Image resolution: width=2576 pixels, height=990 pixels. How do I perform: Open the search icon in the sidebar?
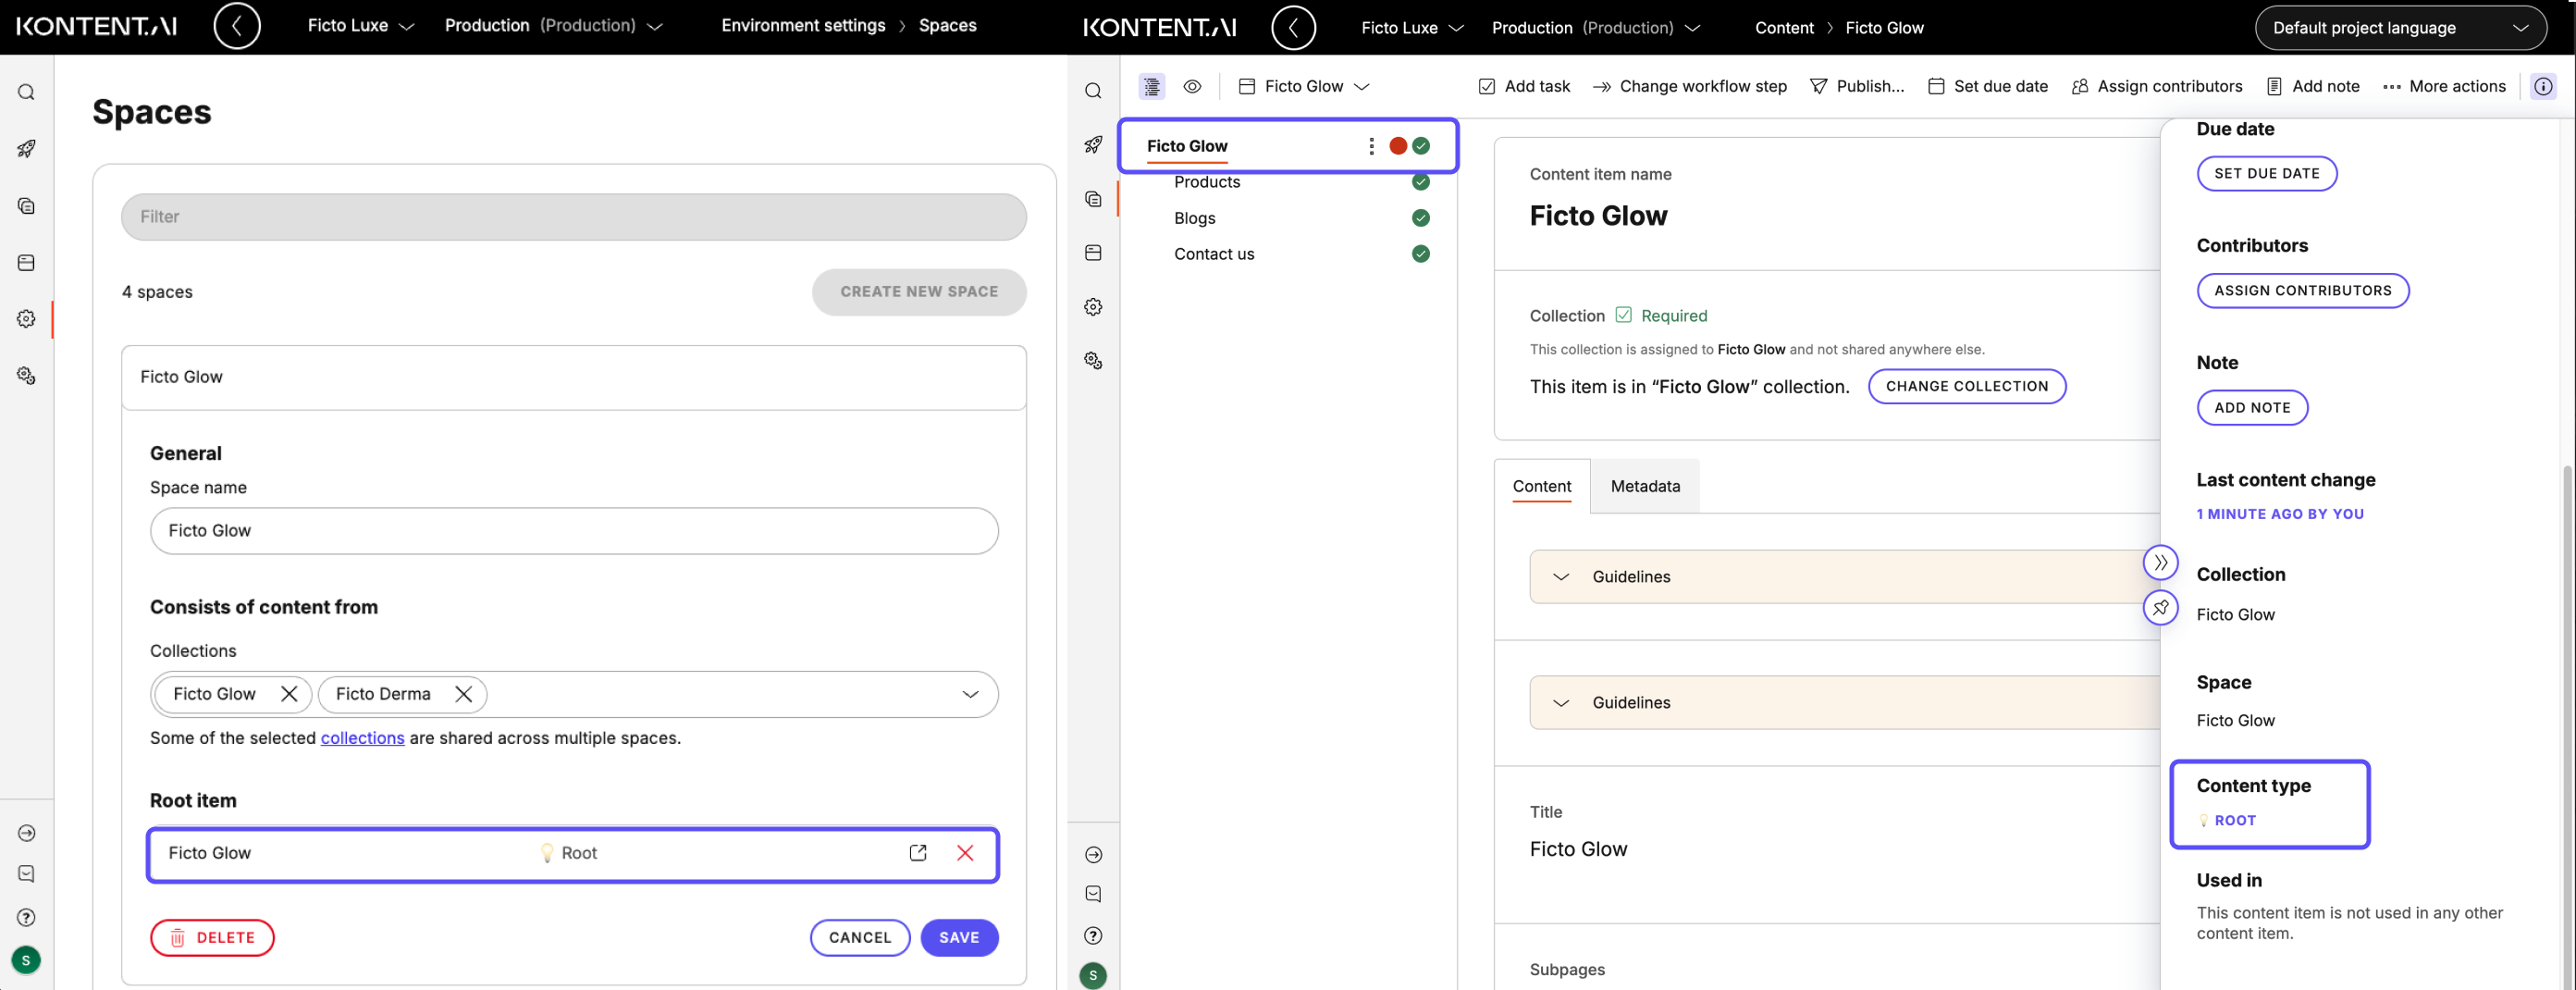(26, 90)
